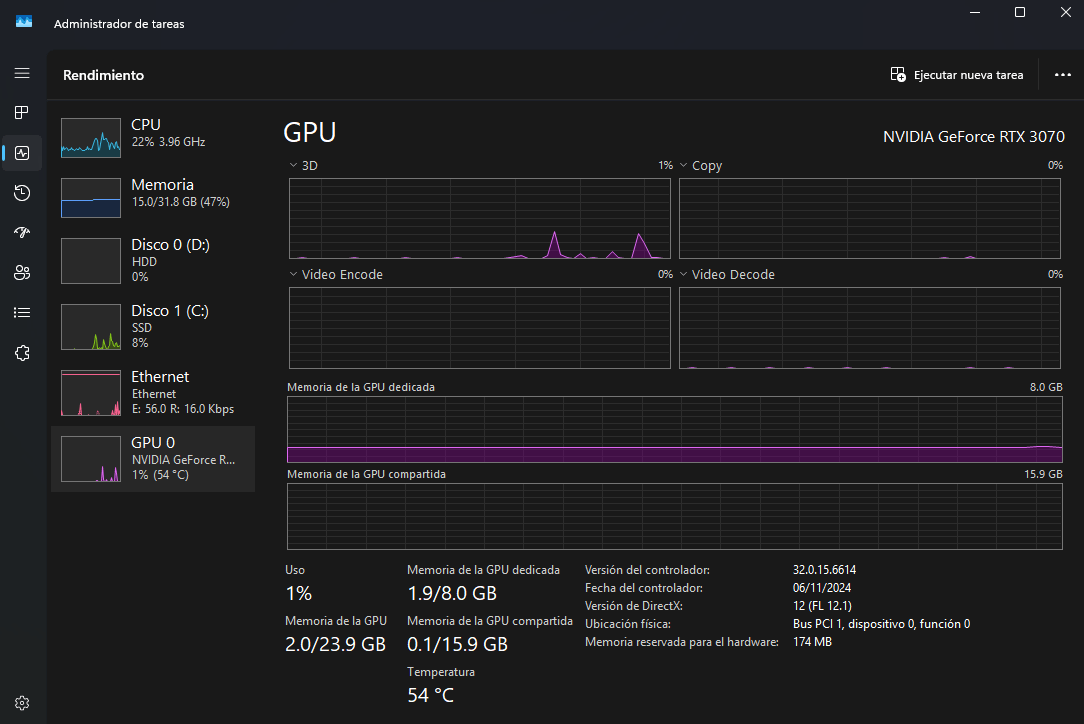Select Memoria in the performance list
This screenshot has width=1084, height=724.
153,198
